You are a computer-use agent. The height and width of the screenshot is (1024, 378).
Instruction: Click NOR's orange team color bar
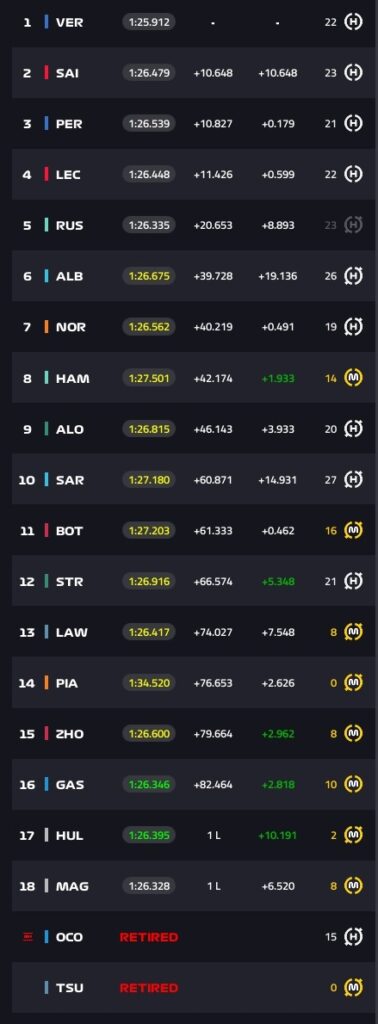(46, 327)
